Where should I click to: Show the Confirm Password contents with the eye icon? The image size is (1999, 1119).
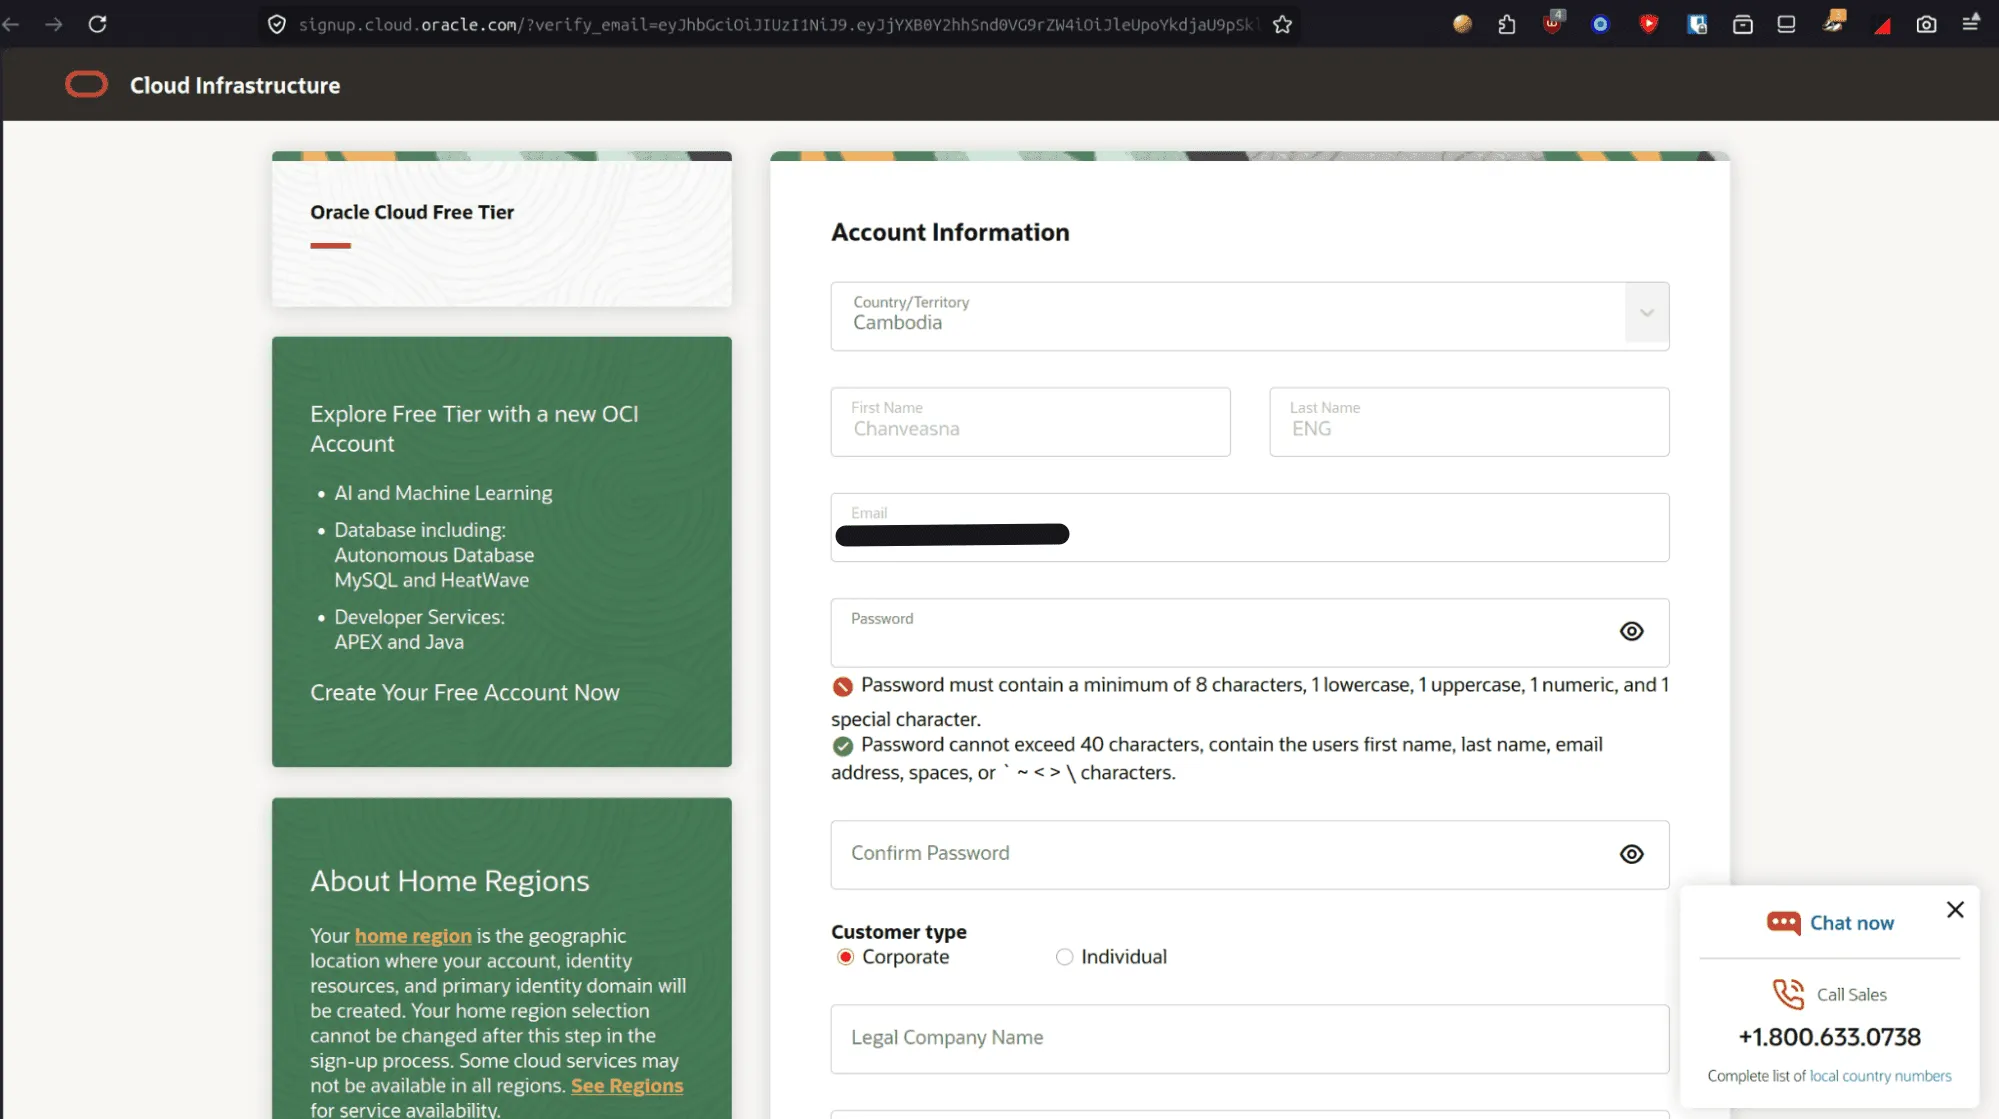(1631, 854)
